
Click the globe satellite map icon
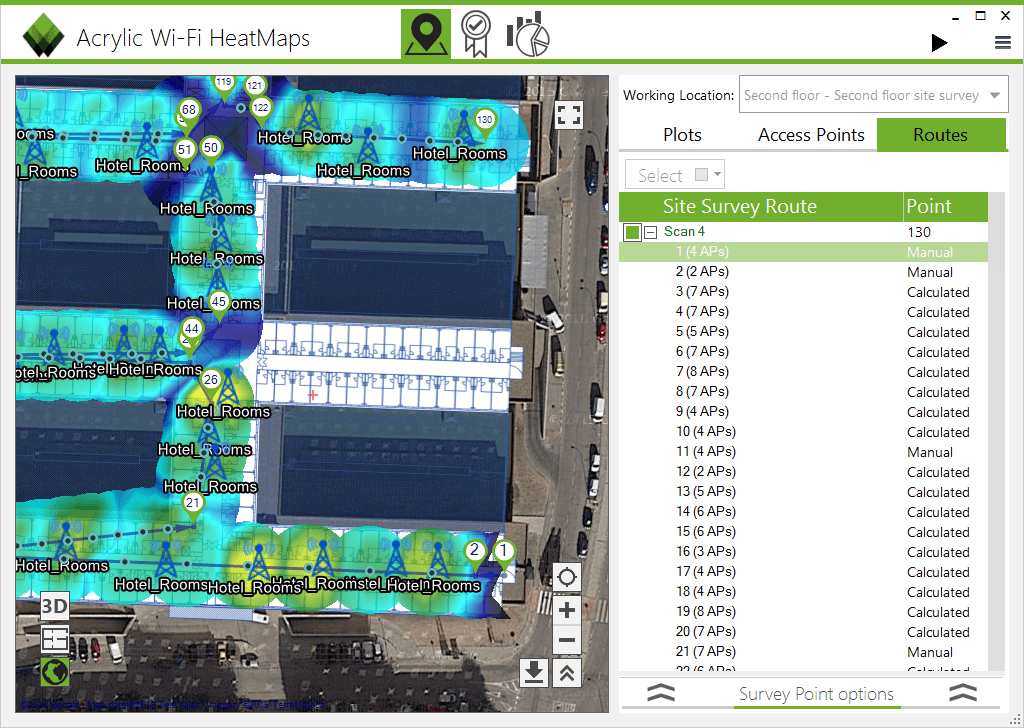pyautogui.click(x=54, y=672)
